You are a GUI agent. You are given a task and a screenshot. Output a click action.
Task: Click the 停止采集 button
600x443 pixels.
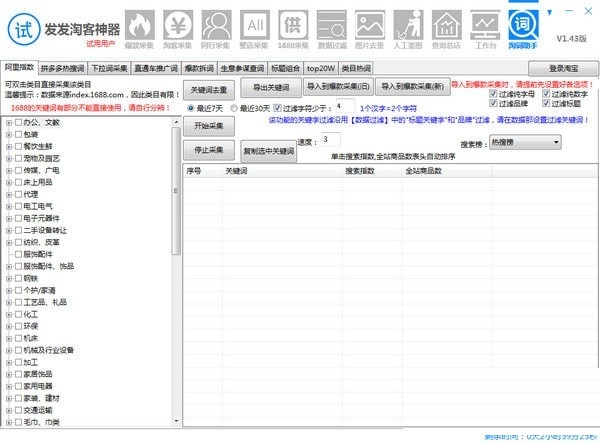click(209, 150)
